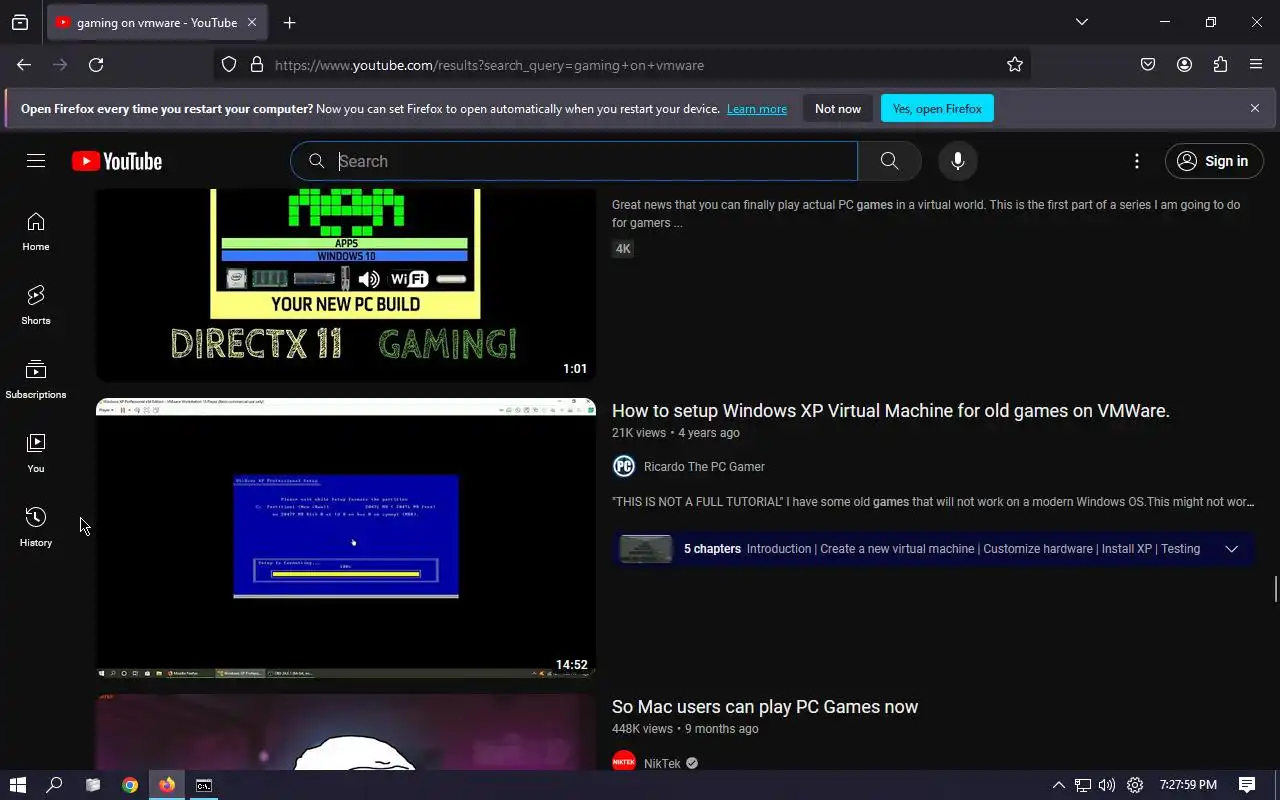Viewport: 1280px width, 800px height.
Task: Dismiss the Firefox startup notification bar
Action: pyautogui.click(x=1255, y=108)
